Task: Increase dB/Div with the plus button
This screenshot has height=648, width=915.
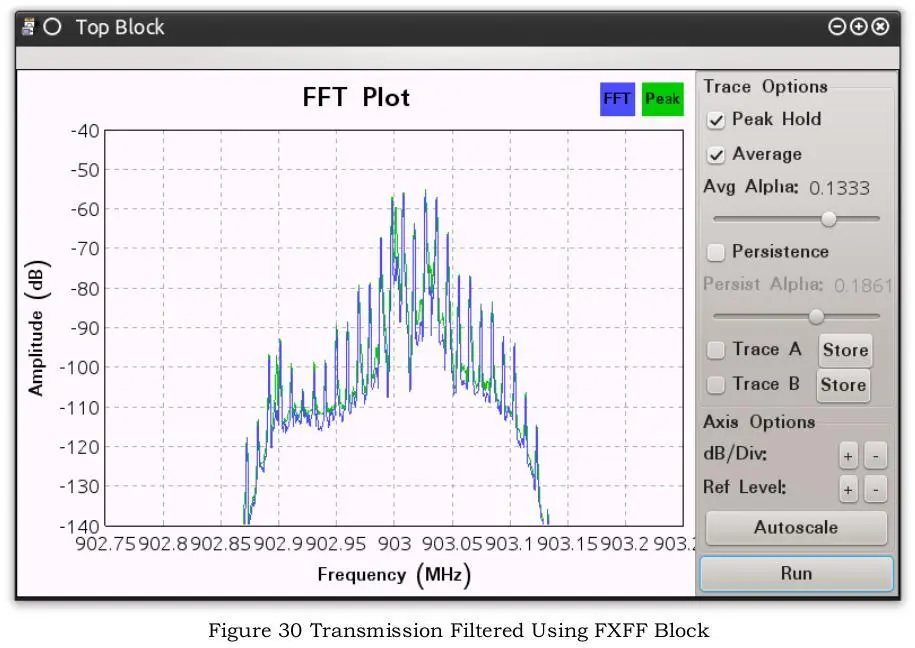Action: pos(848,456)
